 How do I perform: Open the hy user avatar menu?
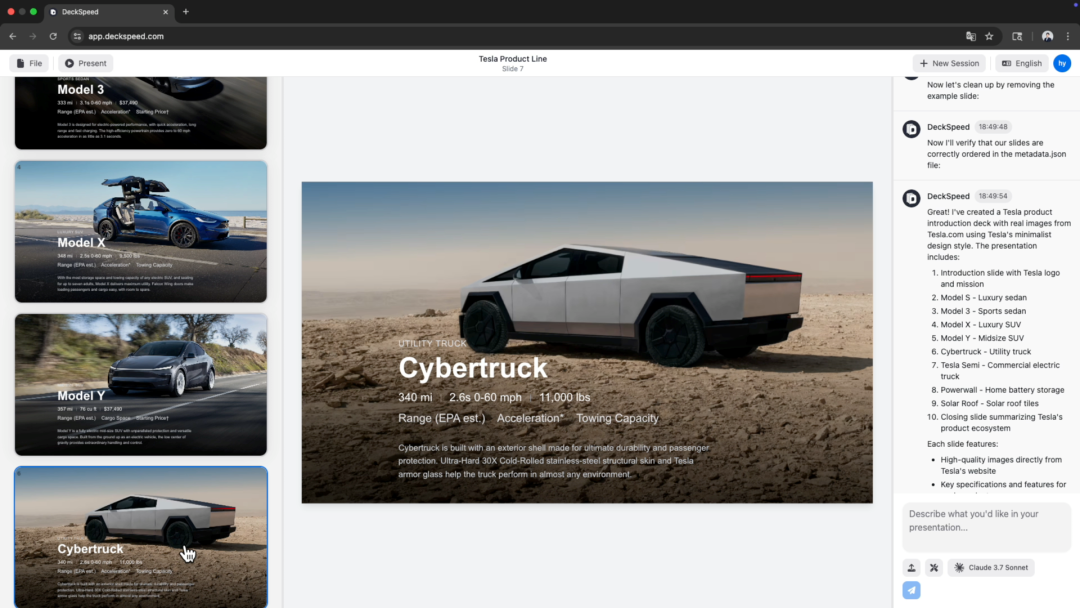1062,63
